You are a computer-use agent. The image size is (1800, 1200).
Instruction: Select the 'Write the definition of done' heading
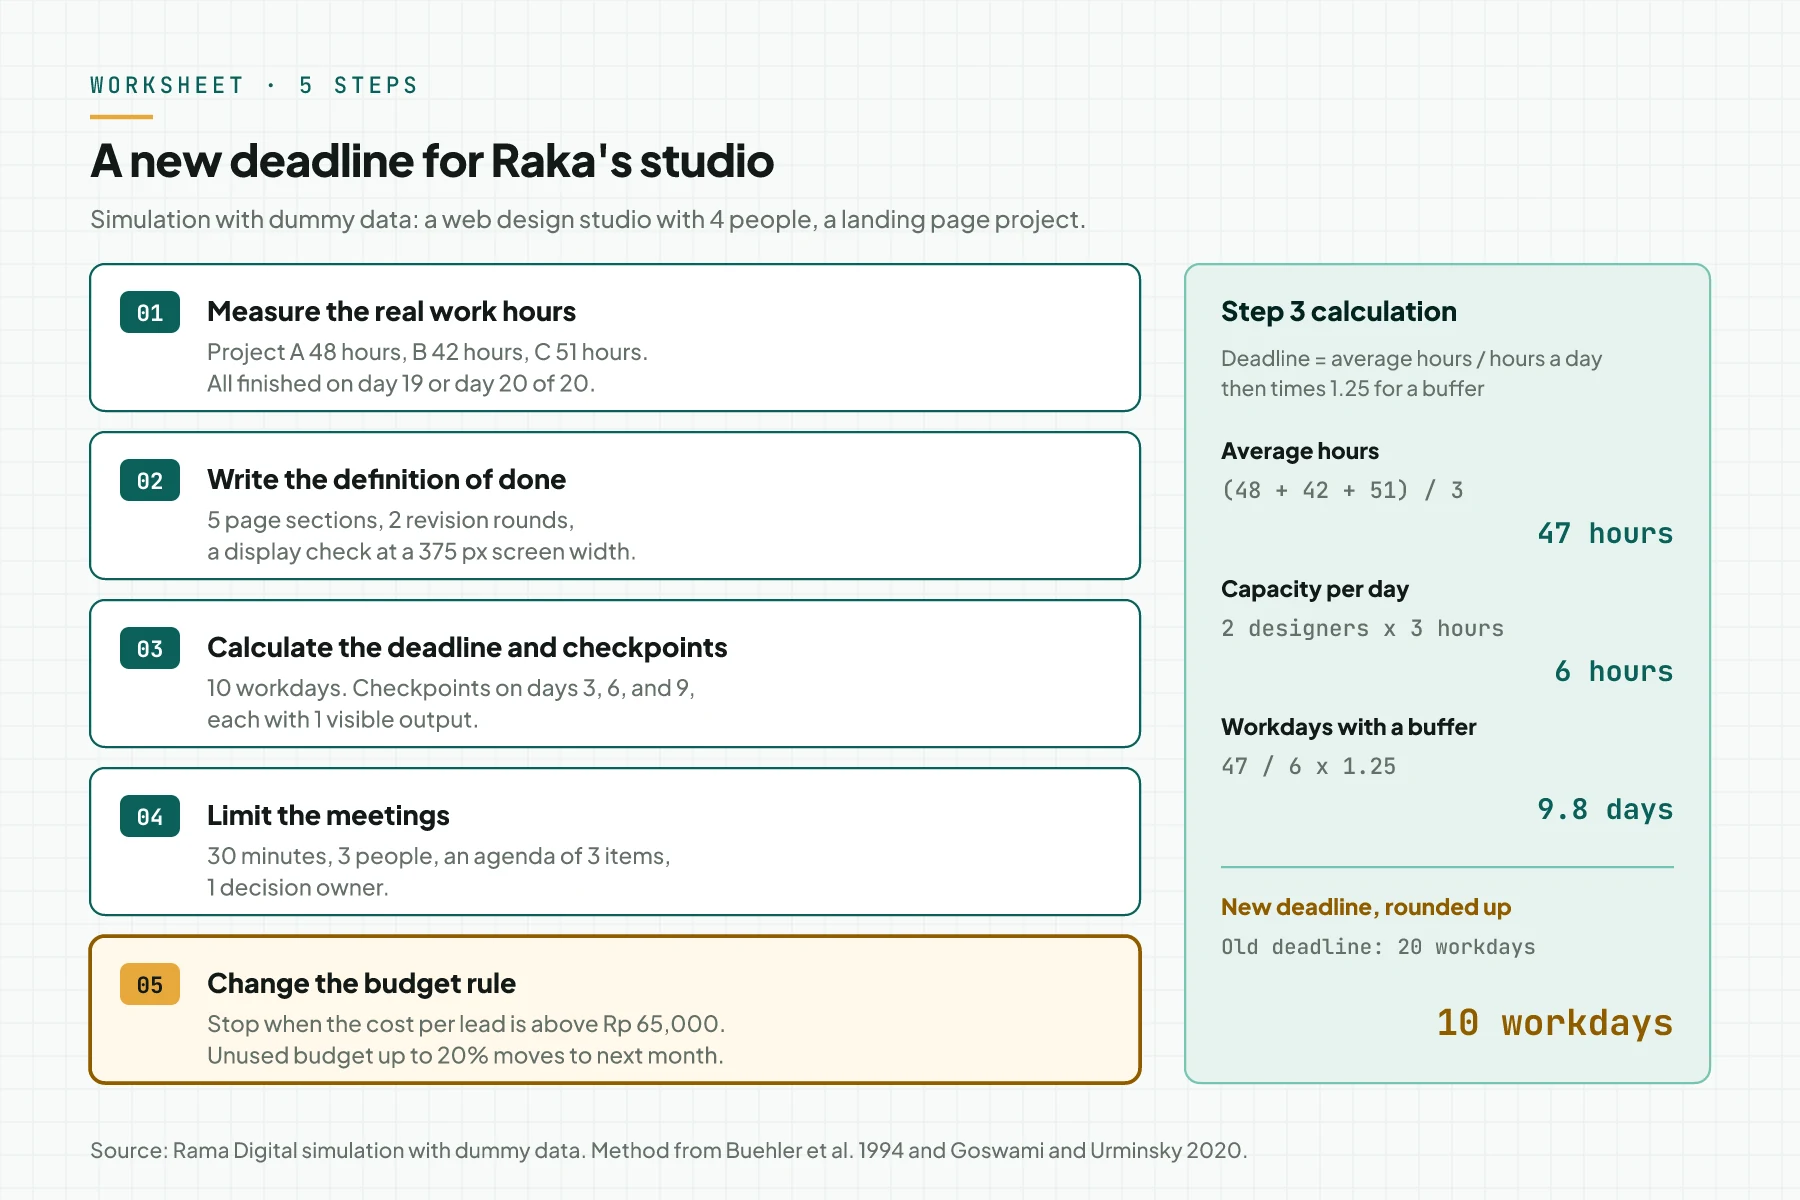coord(386,480)
